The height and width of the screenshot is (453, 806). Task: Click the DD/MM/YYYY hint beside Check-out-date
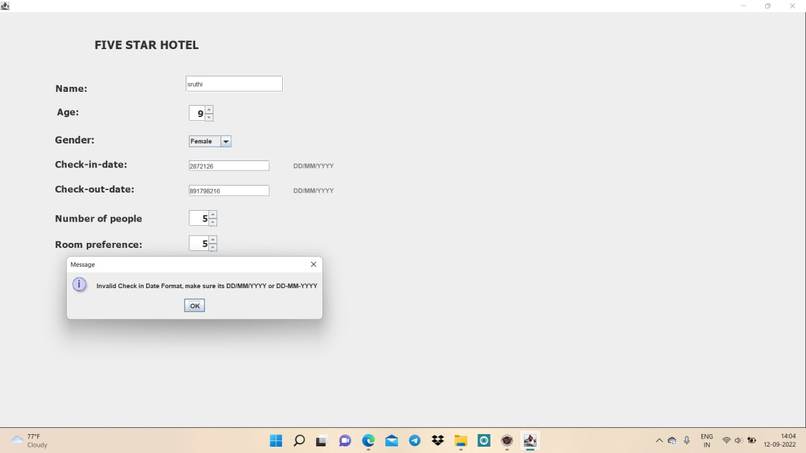click(x=314, y=190)
